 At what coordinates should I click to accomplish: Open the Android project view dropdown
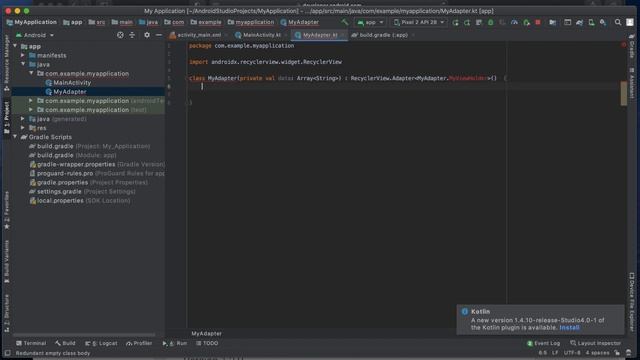(35, 35)
